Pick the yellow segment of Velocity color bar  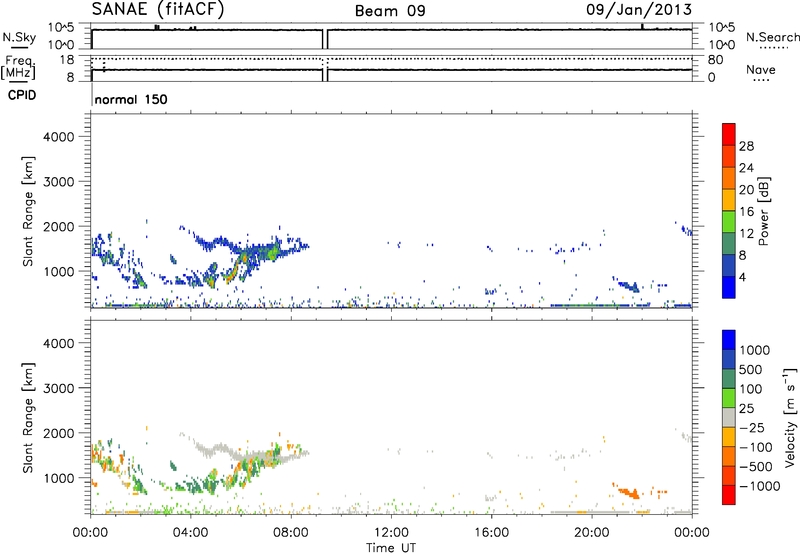click(729, 437)
